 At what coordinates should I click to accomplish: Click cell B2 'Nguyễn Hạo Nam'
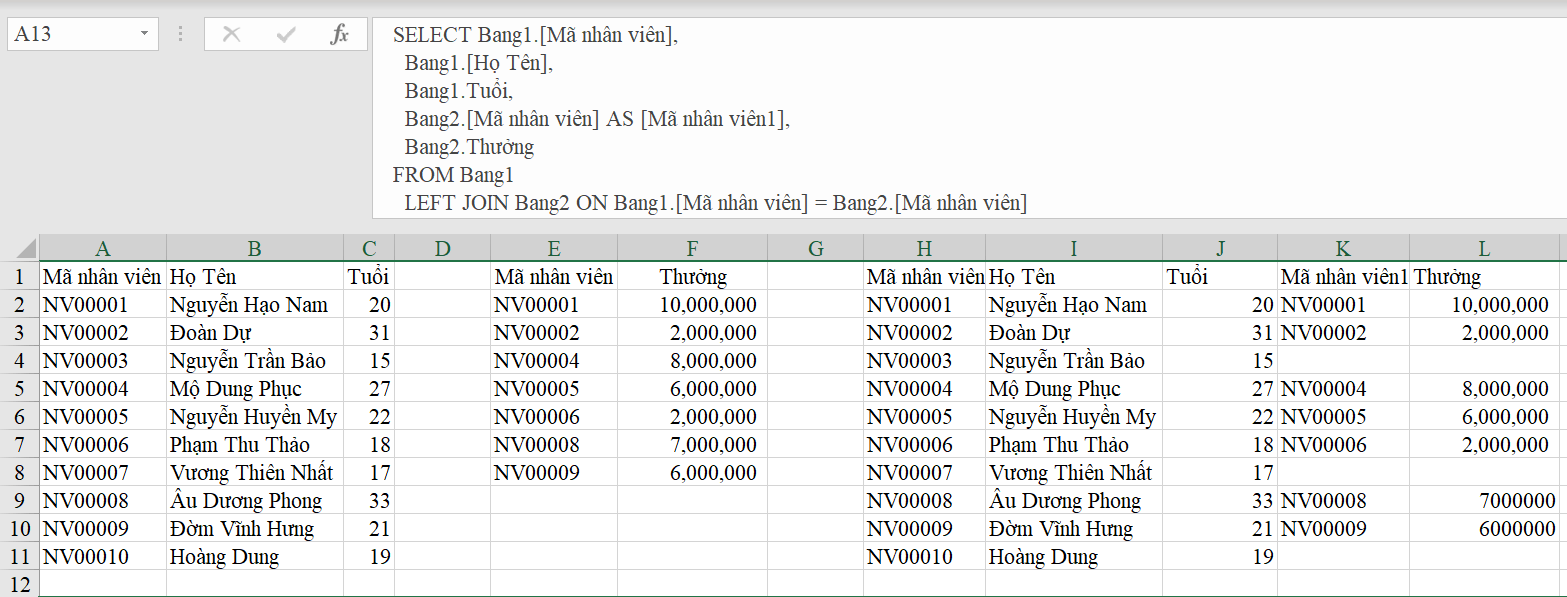tap(254, 305)
